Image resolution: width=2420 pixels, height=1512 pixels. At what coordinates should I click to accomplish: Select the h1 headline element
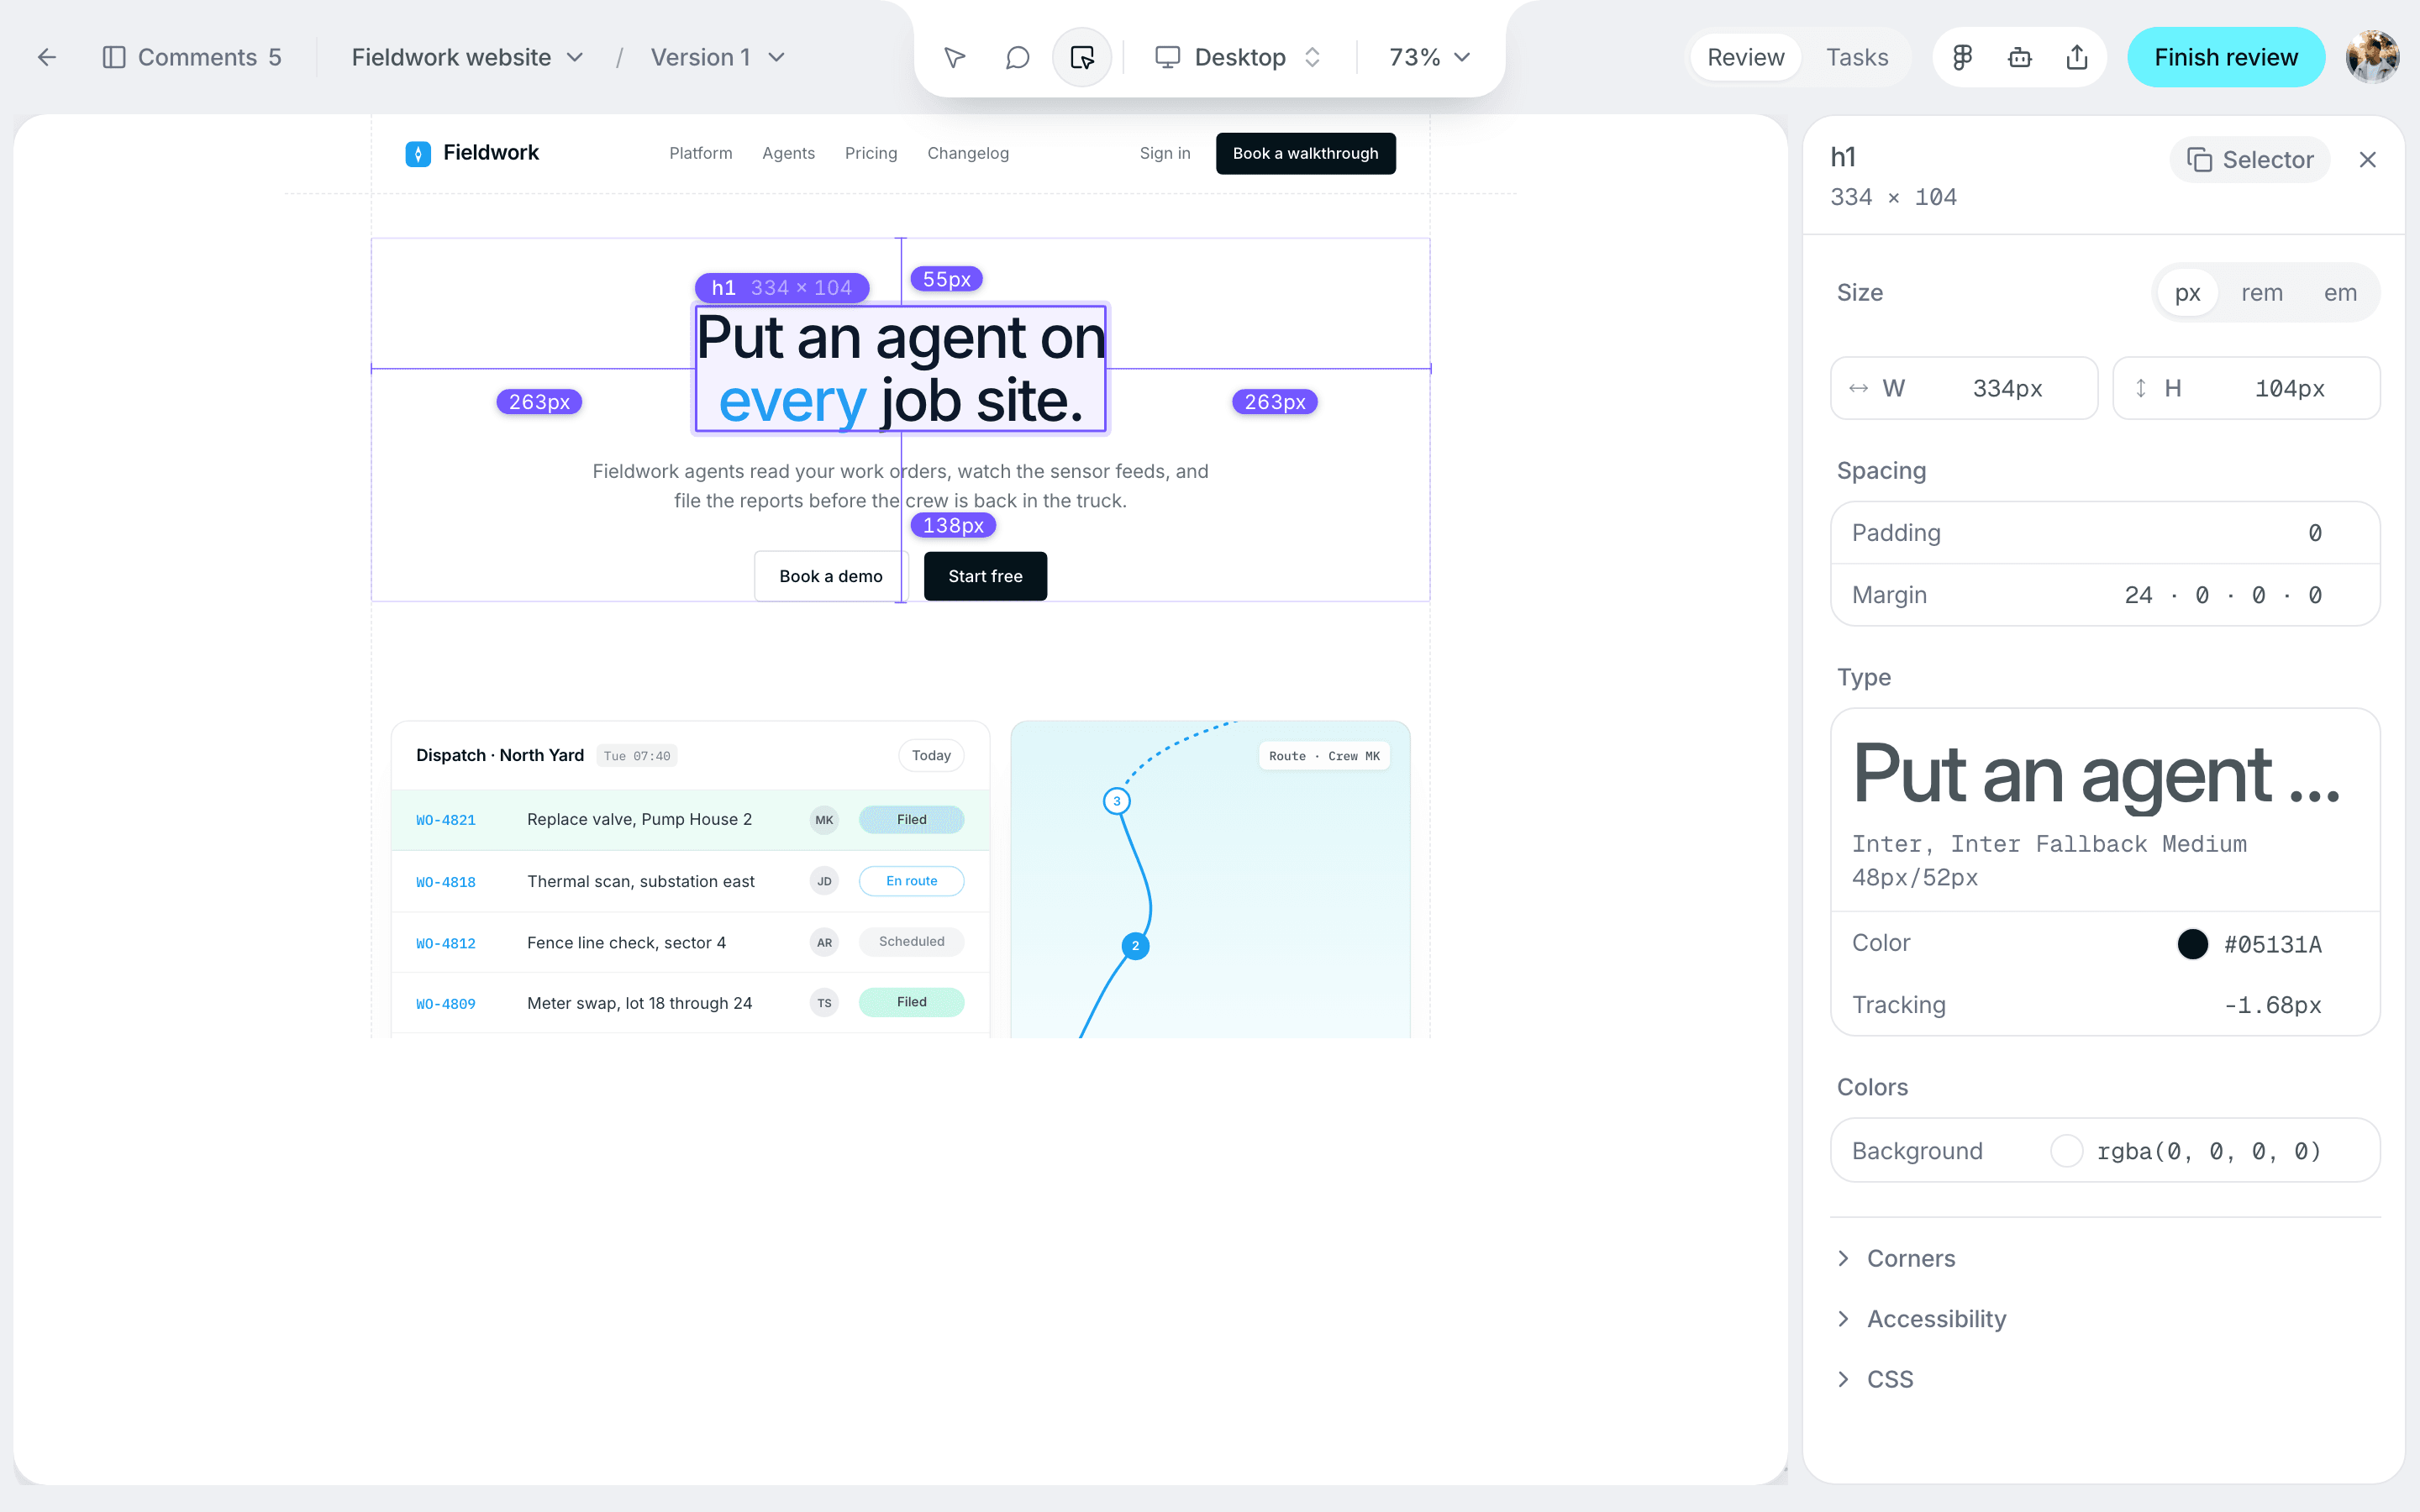(901, 369)
